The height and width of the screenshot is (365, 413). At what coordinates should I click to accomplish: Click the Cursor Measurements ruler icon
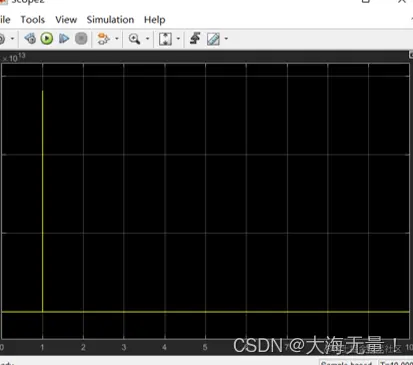pos(213,39)
